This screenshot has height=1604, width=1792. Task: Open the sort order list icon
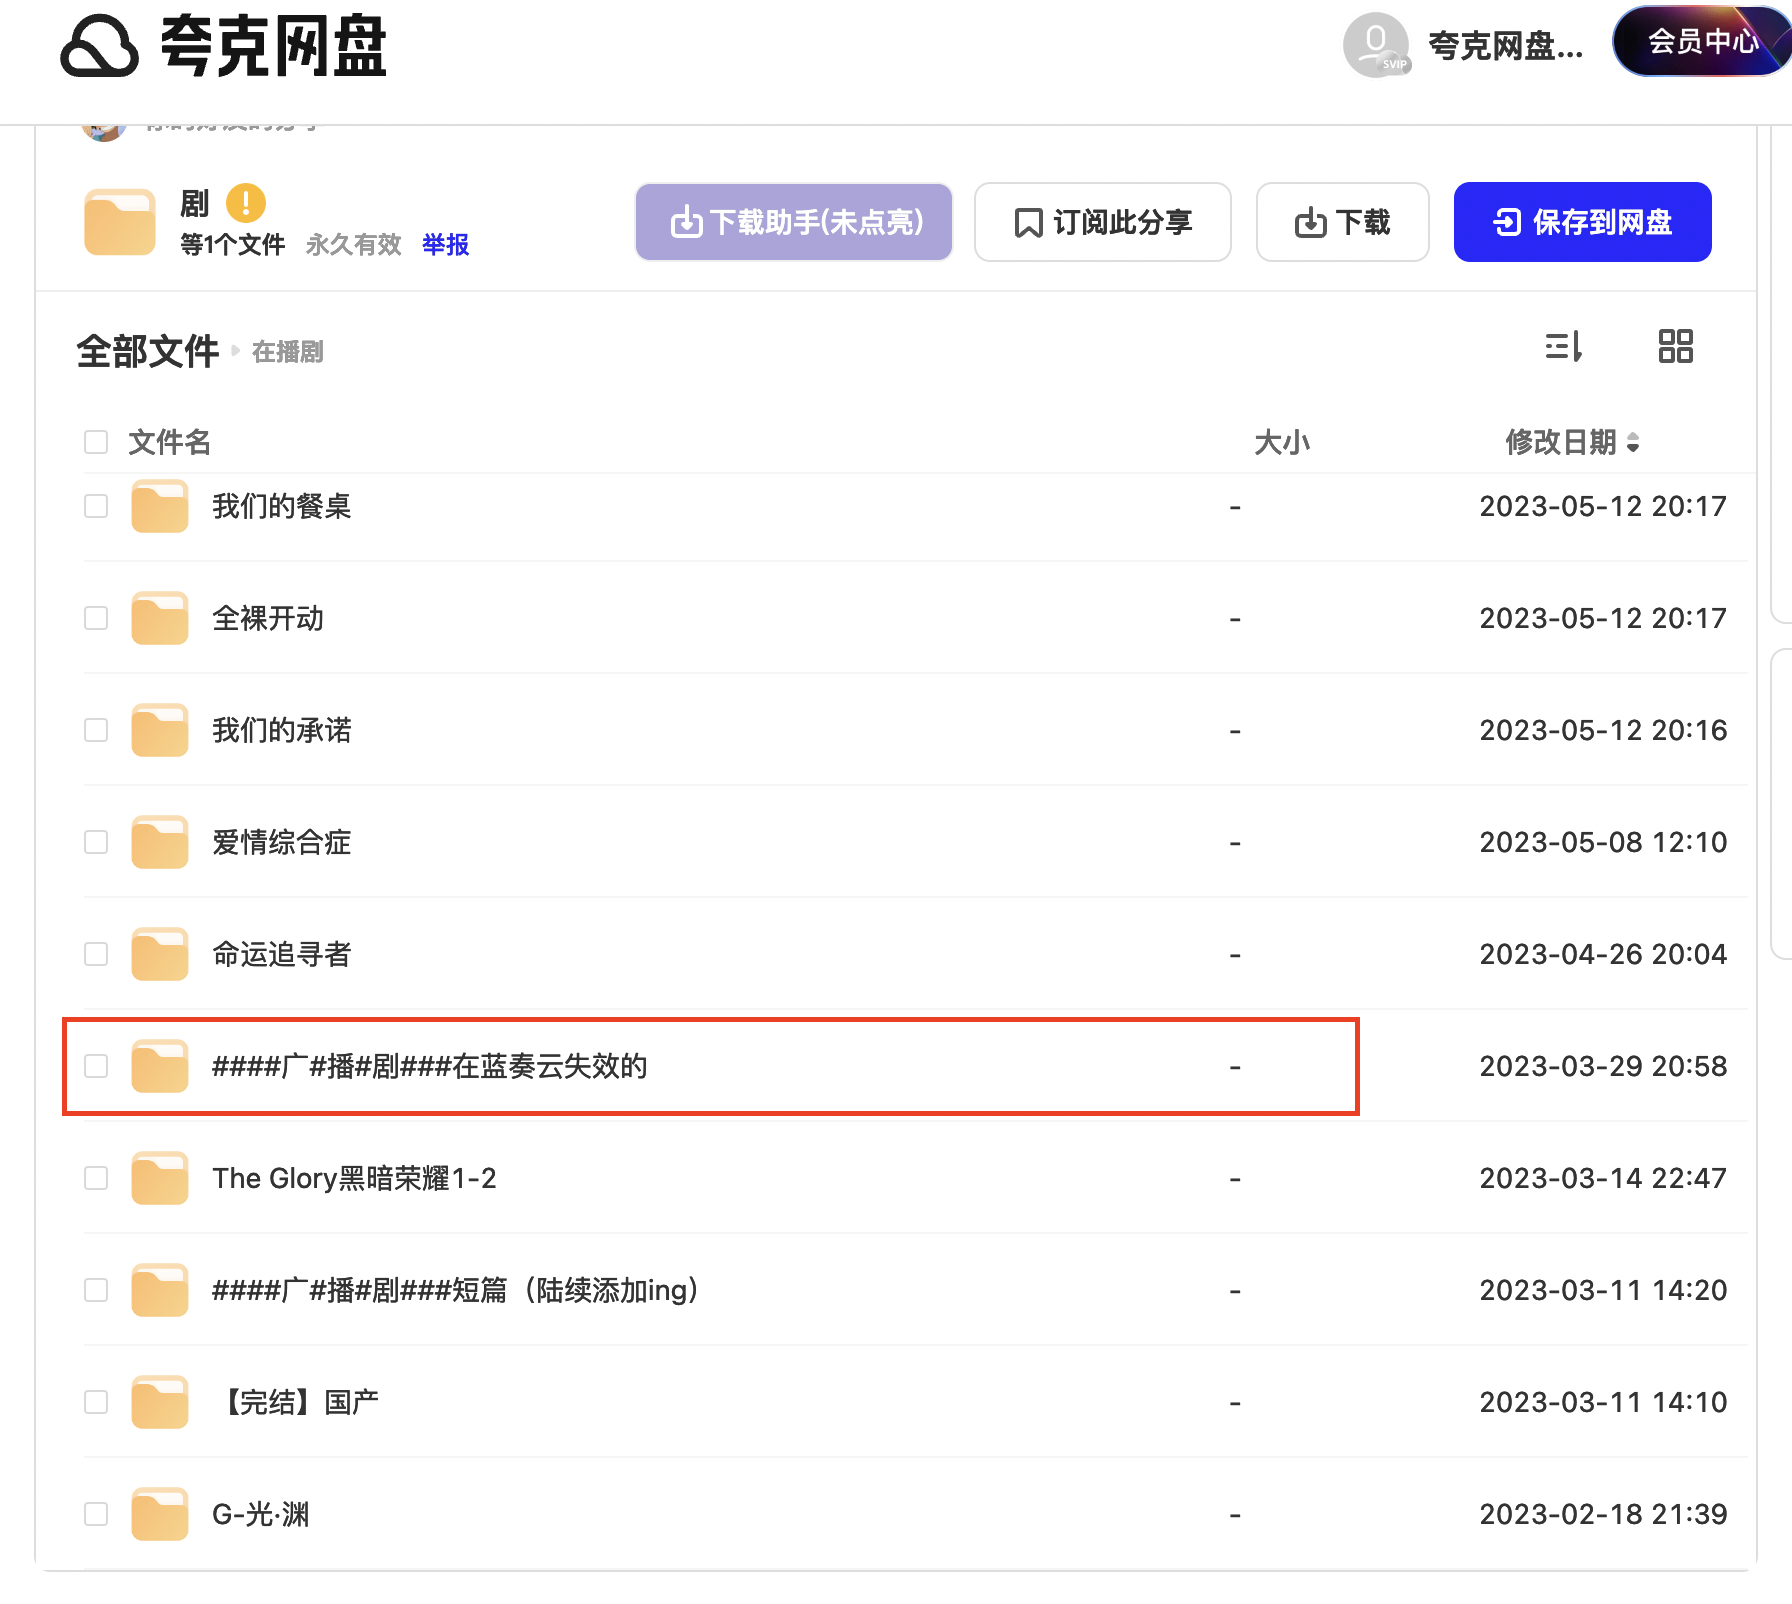click(1563, 347)
